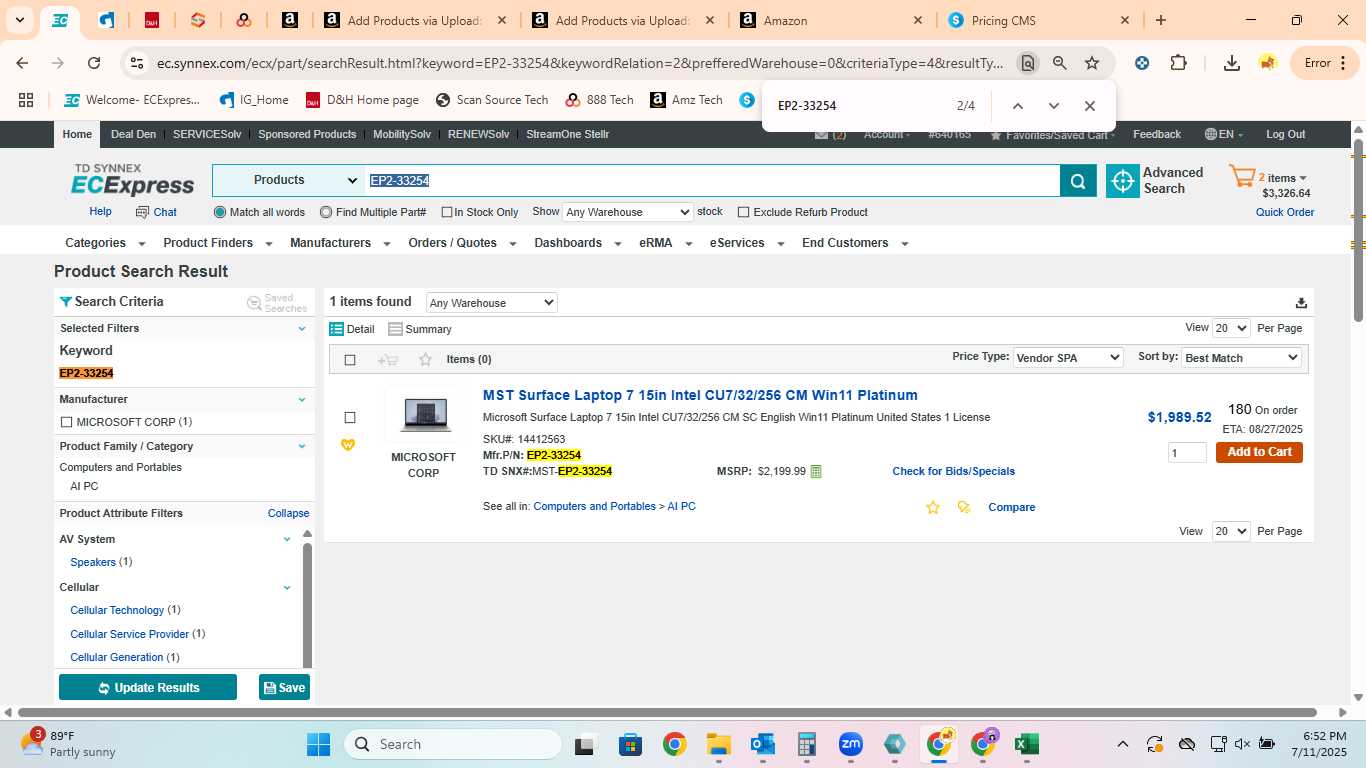The image size is (1366, 768).
Task: Open Excel from the taskbar
Action: coord(1026,744)
